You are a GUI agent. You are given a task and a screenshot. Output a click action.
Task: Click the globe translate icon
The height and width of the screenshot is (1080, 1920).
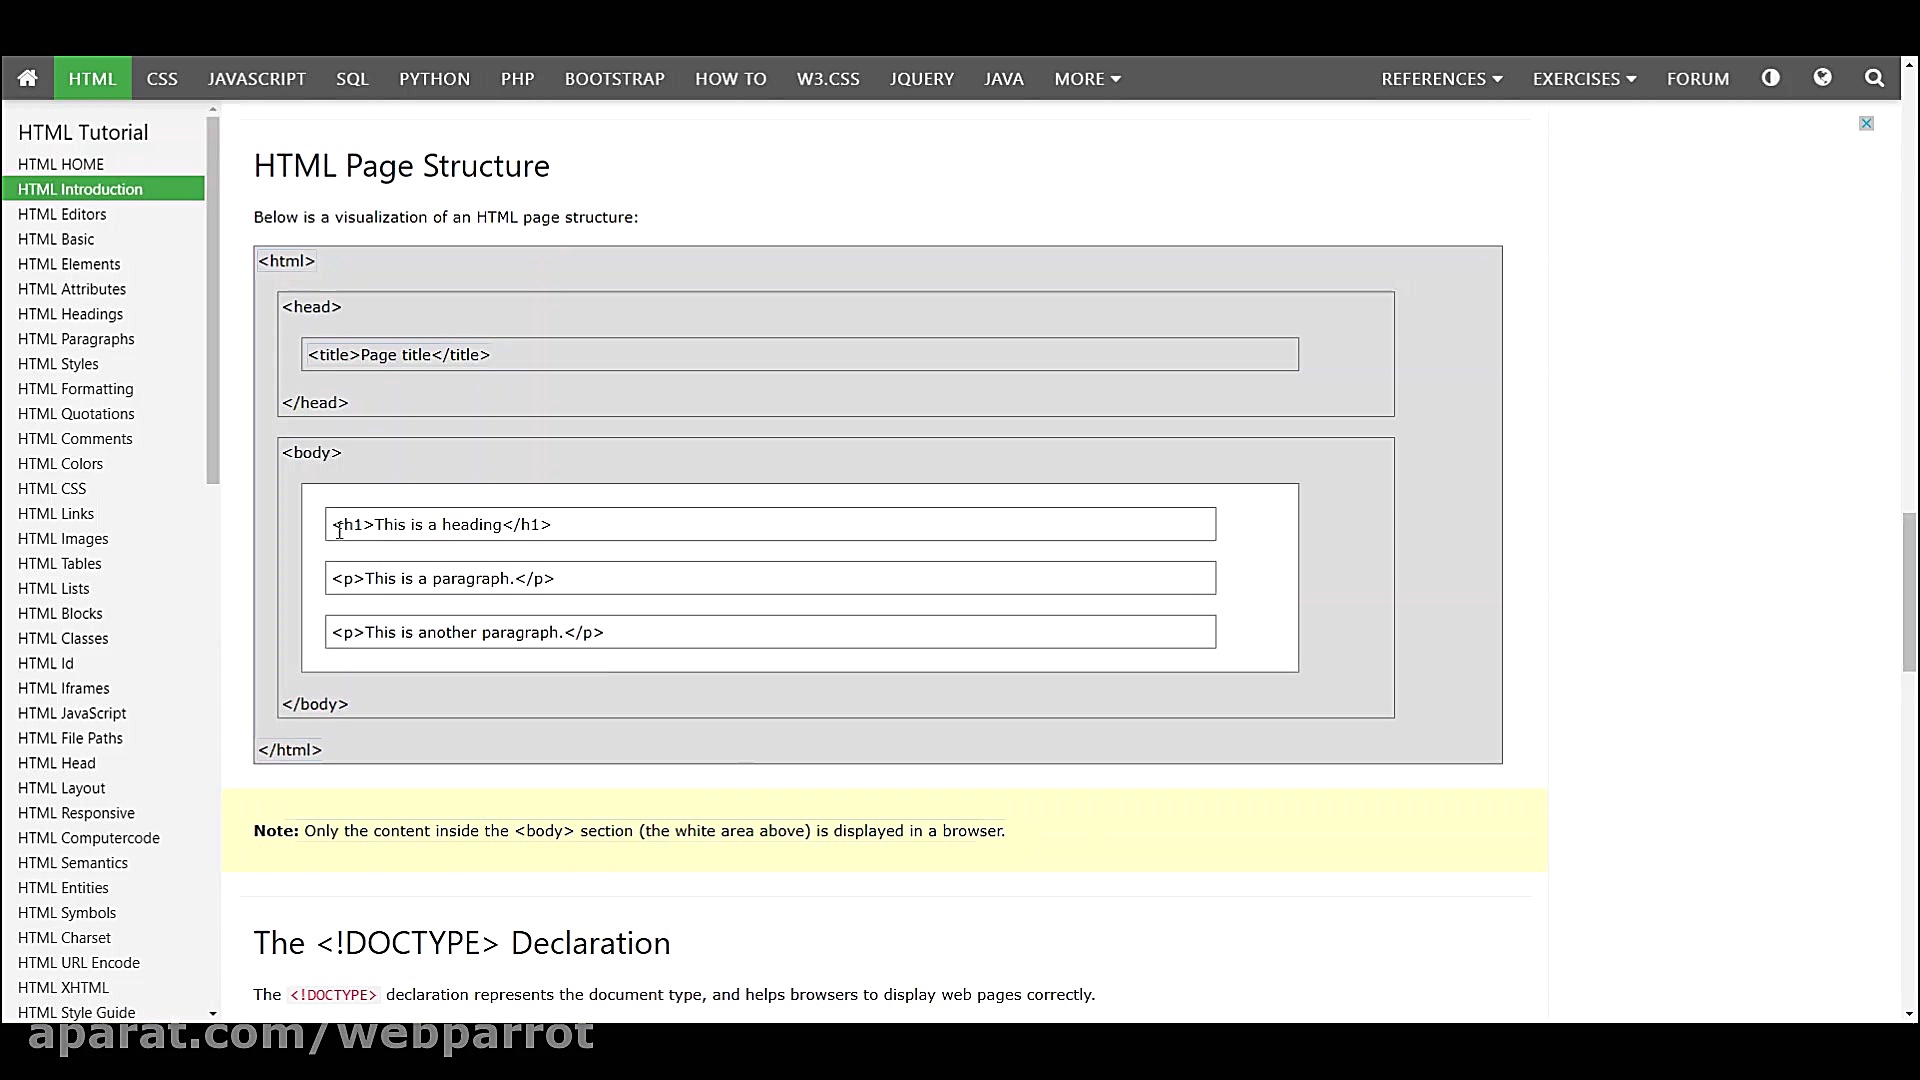click(x=1823, y=78)
